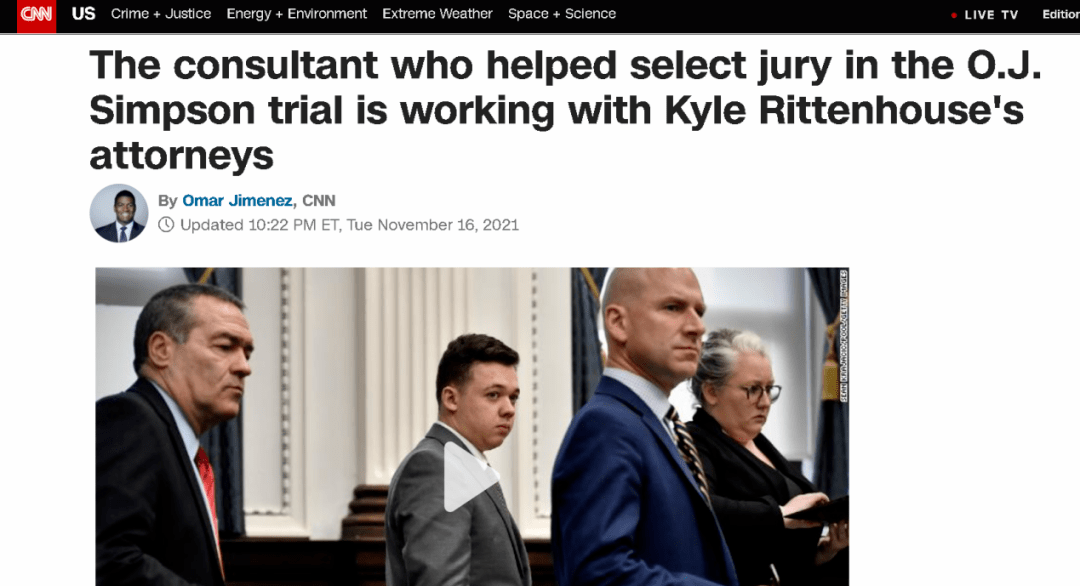
Task: Click the updated date and time text
Action: click(349, 225)
